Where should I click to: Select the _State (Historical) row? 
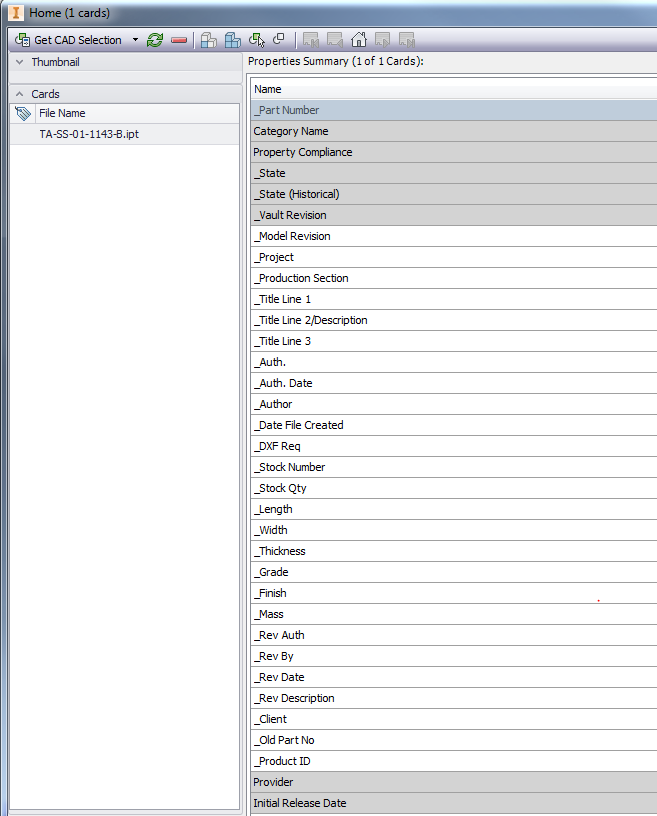453,194
